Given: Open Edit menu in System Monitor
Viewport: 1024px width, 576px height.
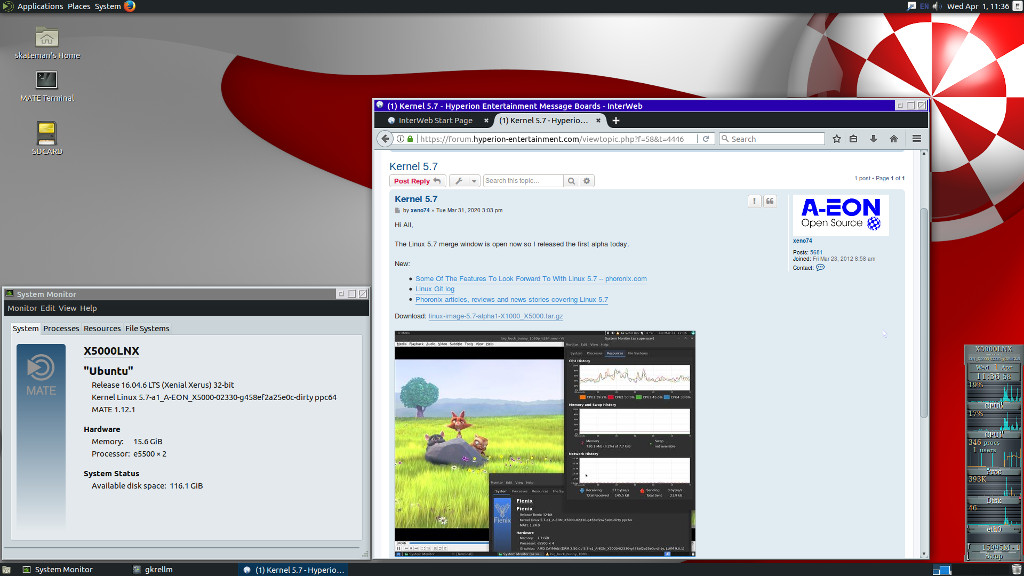Looking at the screenshot, I should pyautogui.click(x=48, y=308).
